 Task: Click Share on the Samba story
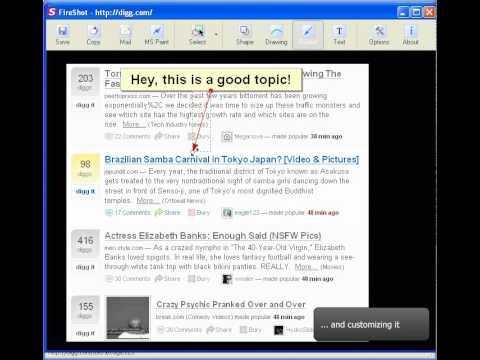pos(168,213)
